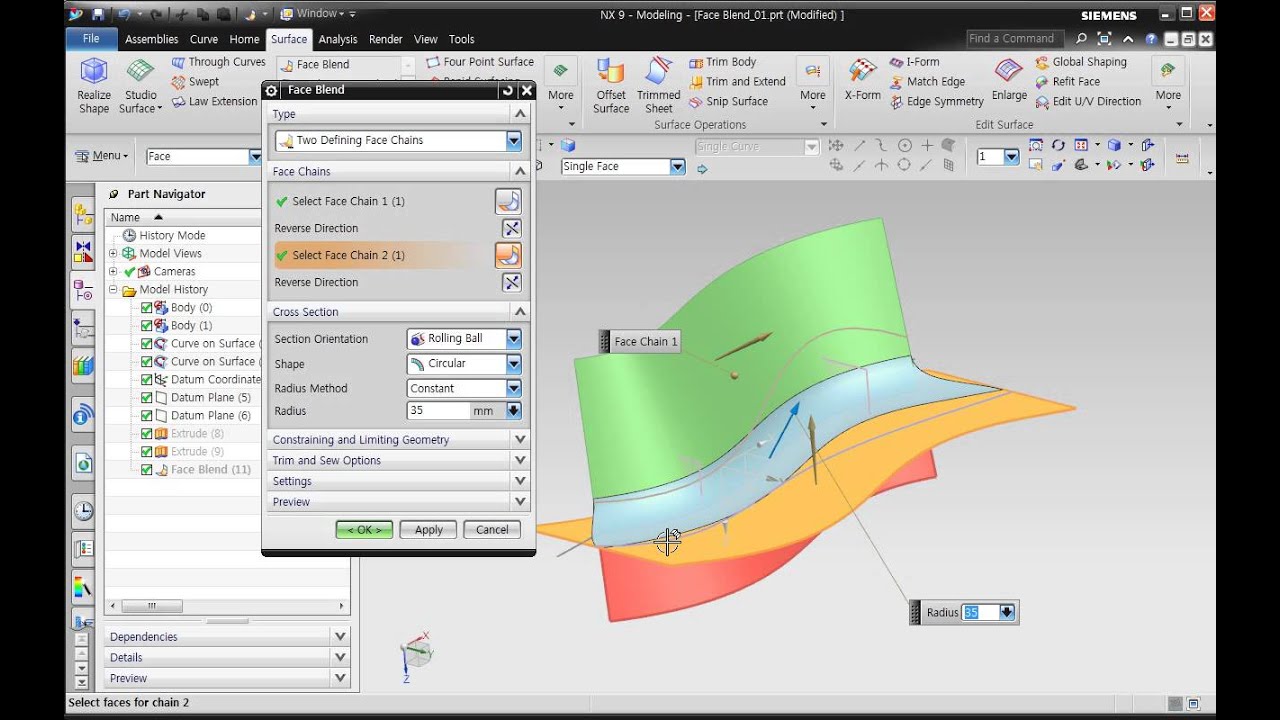Select the Edit U/V Direction command

pyautogui.click(x=1088, y=101)
